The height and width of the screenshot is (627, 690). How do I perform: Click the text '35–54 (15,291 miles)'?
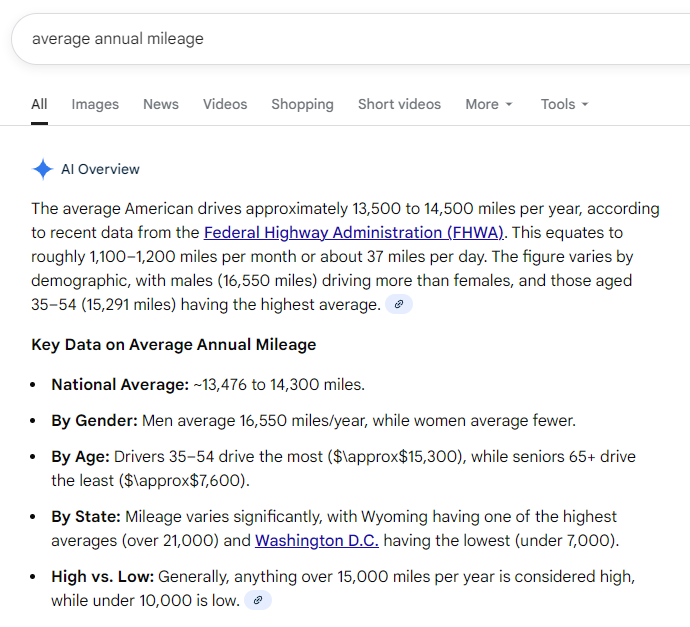[103, 304]
